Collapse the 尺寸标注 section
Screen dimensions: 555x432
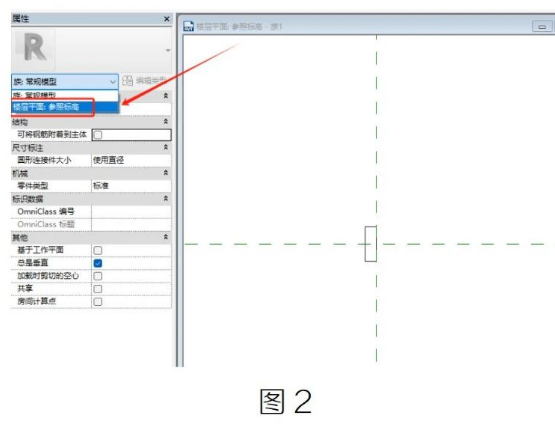165,147
